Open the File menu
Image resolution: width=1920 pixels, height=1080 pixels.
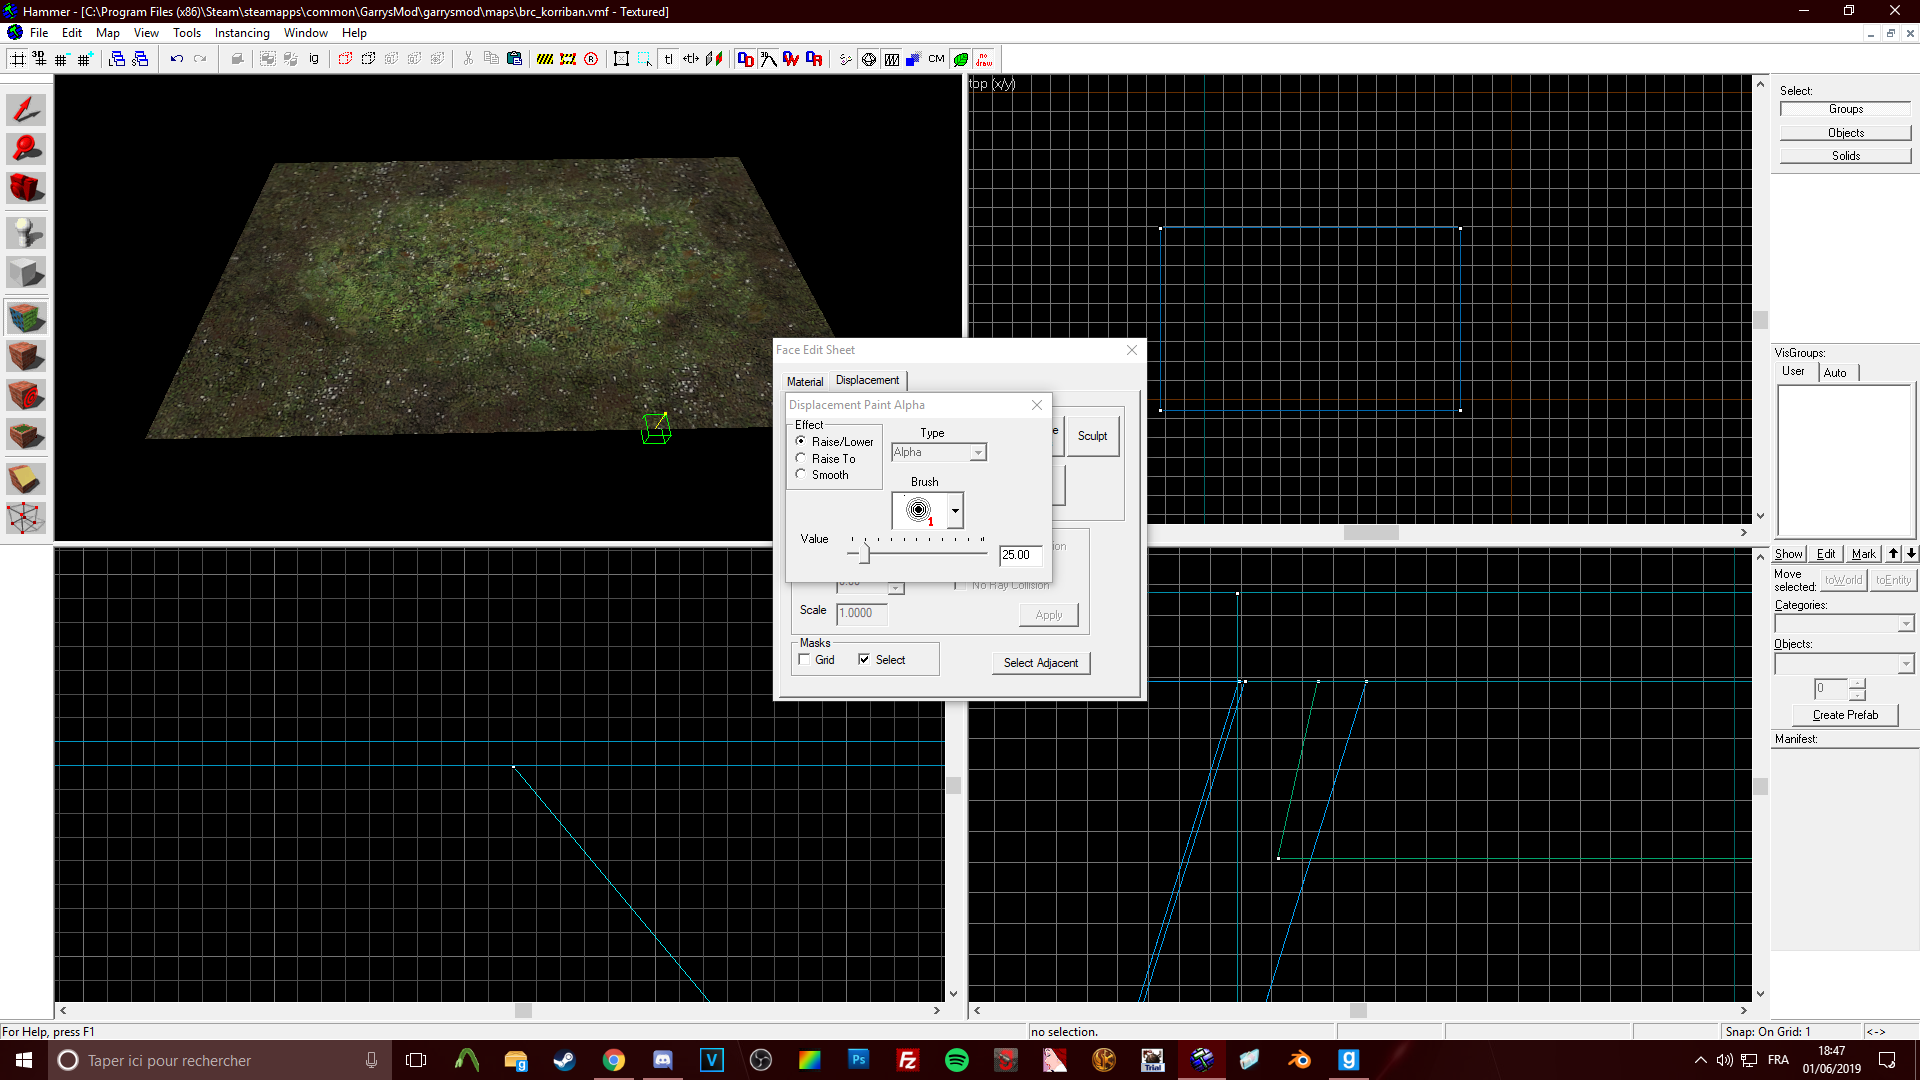[x=39, y=33]
